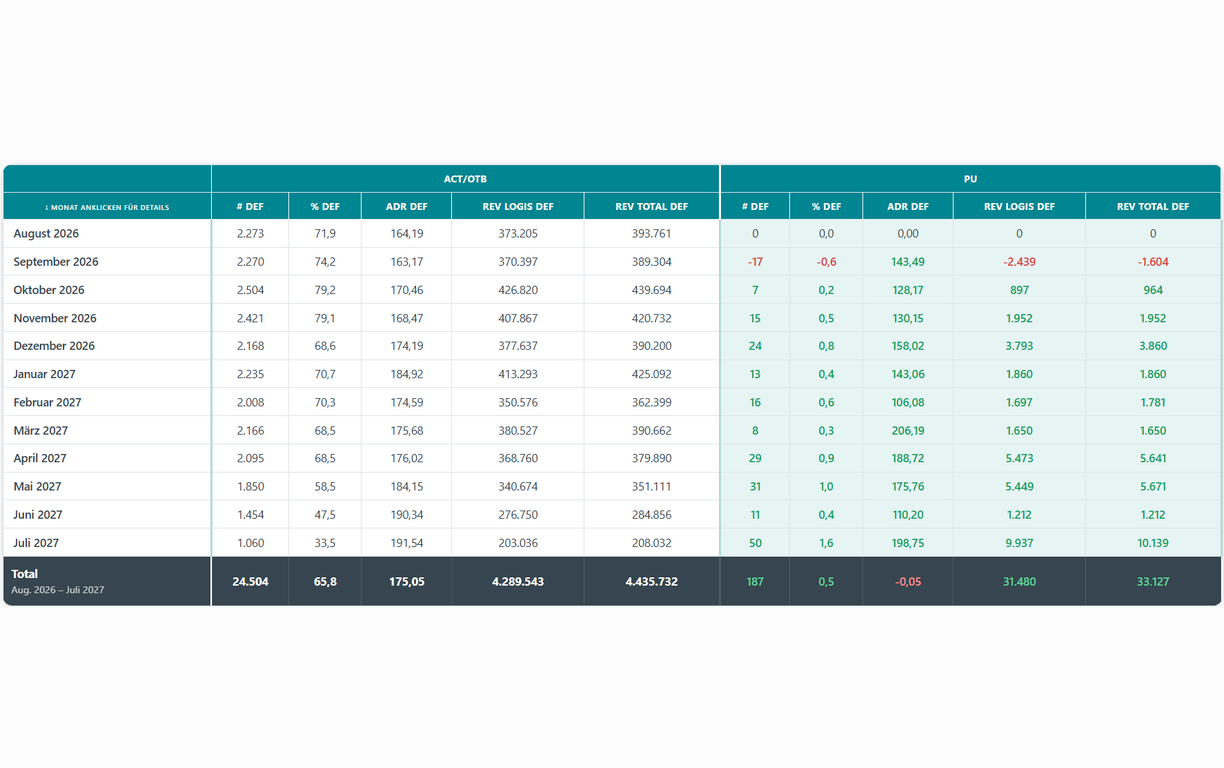Click REV TOTAL DEF header under PU
The height and width of the screenshot is (768, 1224).
pyautogui.click(x=1153, y=207)
